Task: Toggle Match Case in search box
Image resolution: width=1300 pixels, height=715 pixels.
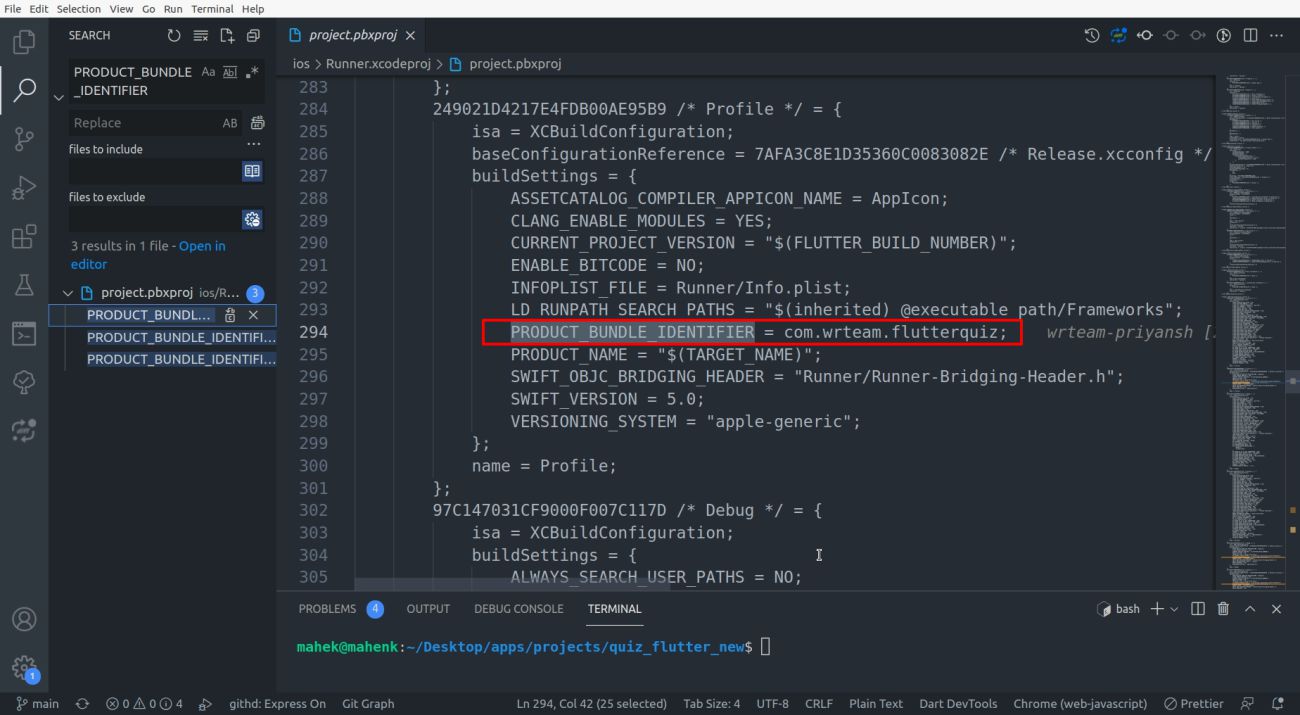Action: (208, 72)
